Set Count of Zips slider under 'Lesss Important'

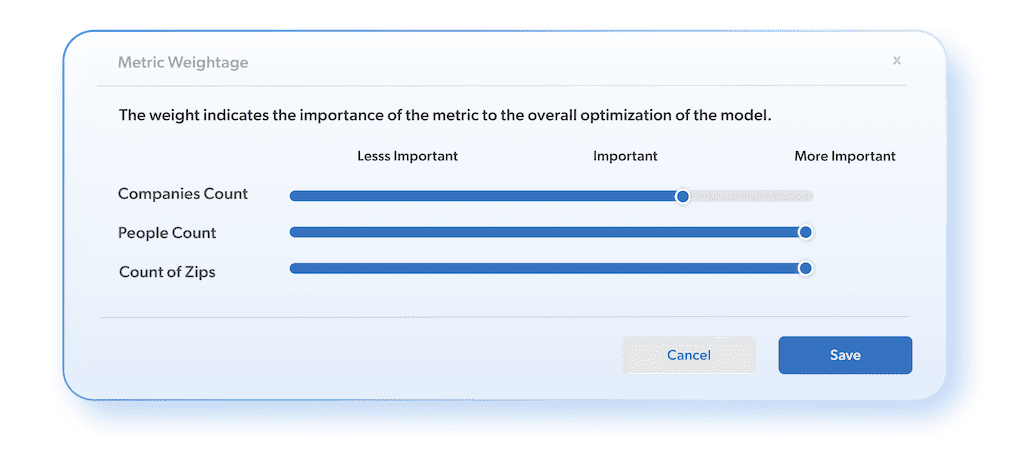click(408, 268)
